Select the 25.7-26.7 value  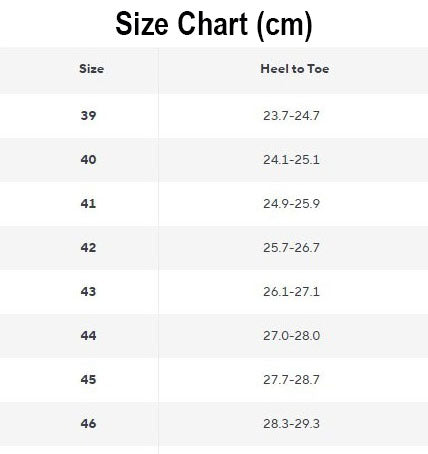point(291,248)
